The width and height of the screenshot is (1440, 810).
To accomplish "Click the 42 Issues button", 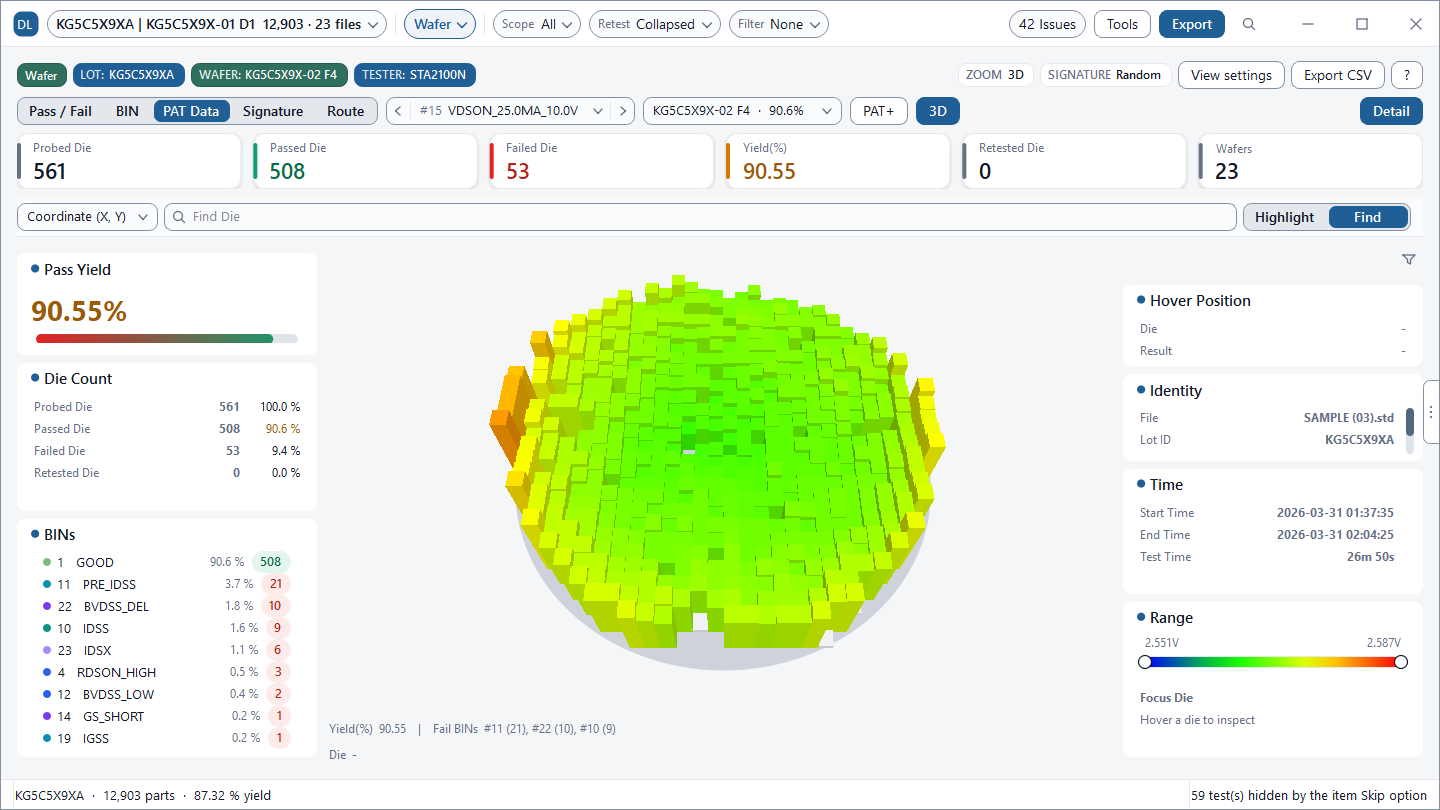I will click(x=1048, y=24).
